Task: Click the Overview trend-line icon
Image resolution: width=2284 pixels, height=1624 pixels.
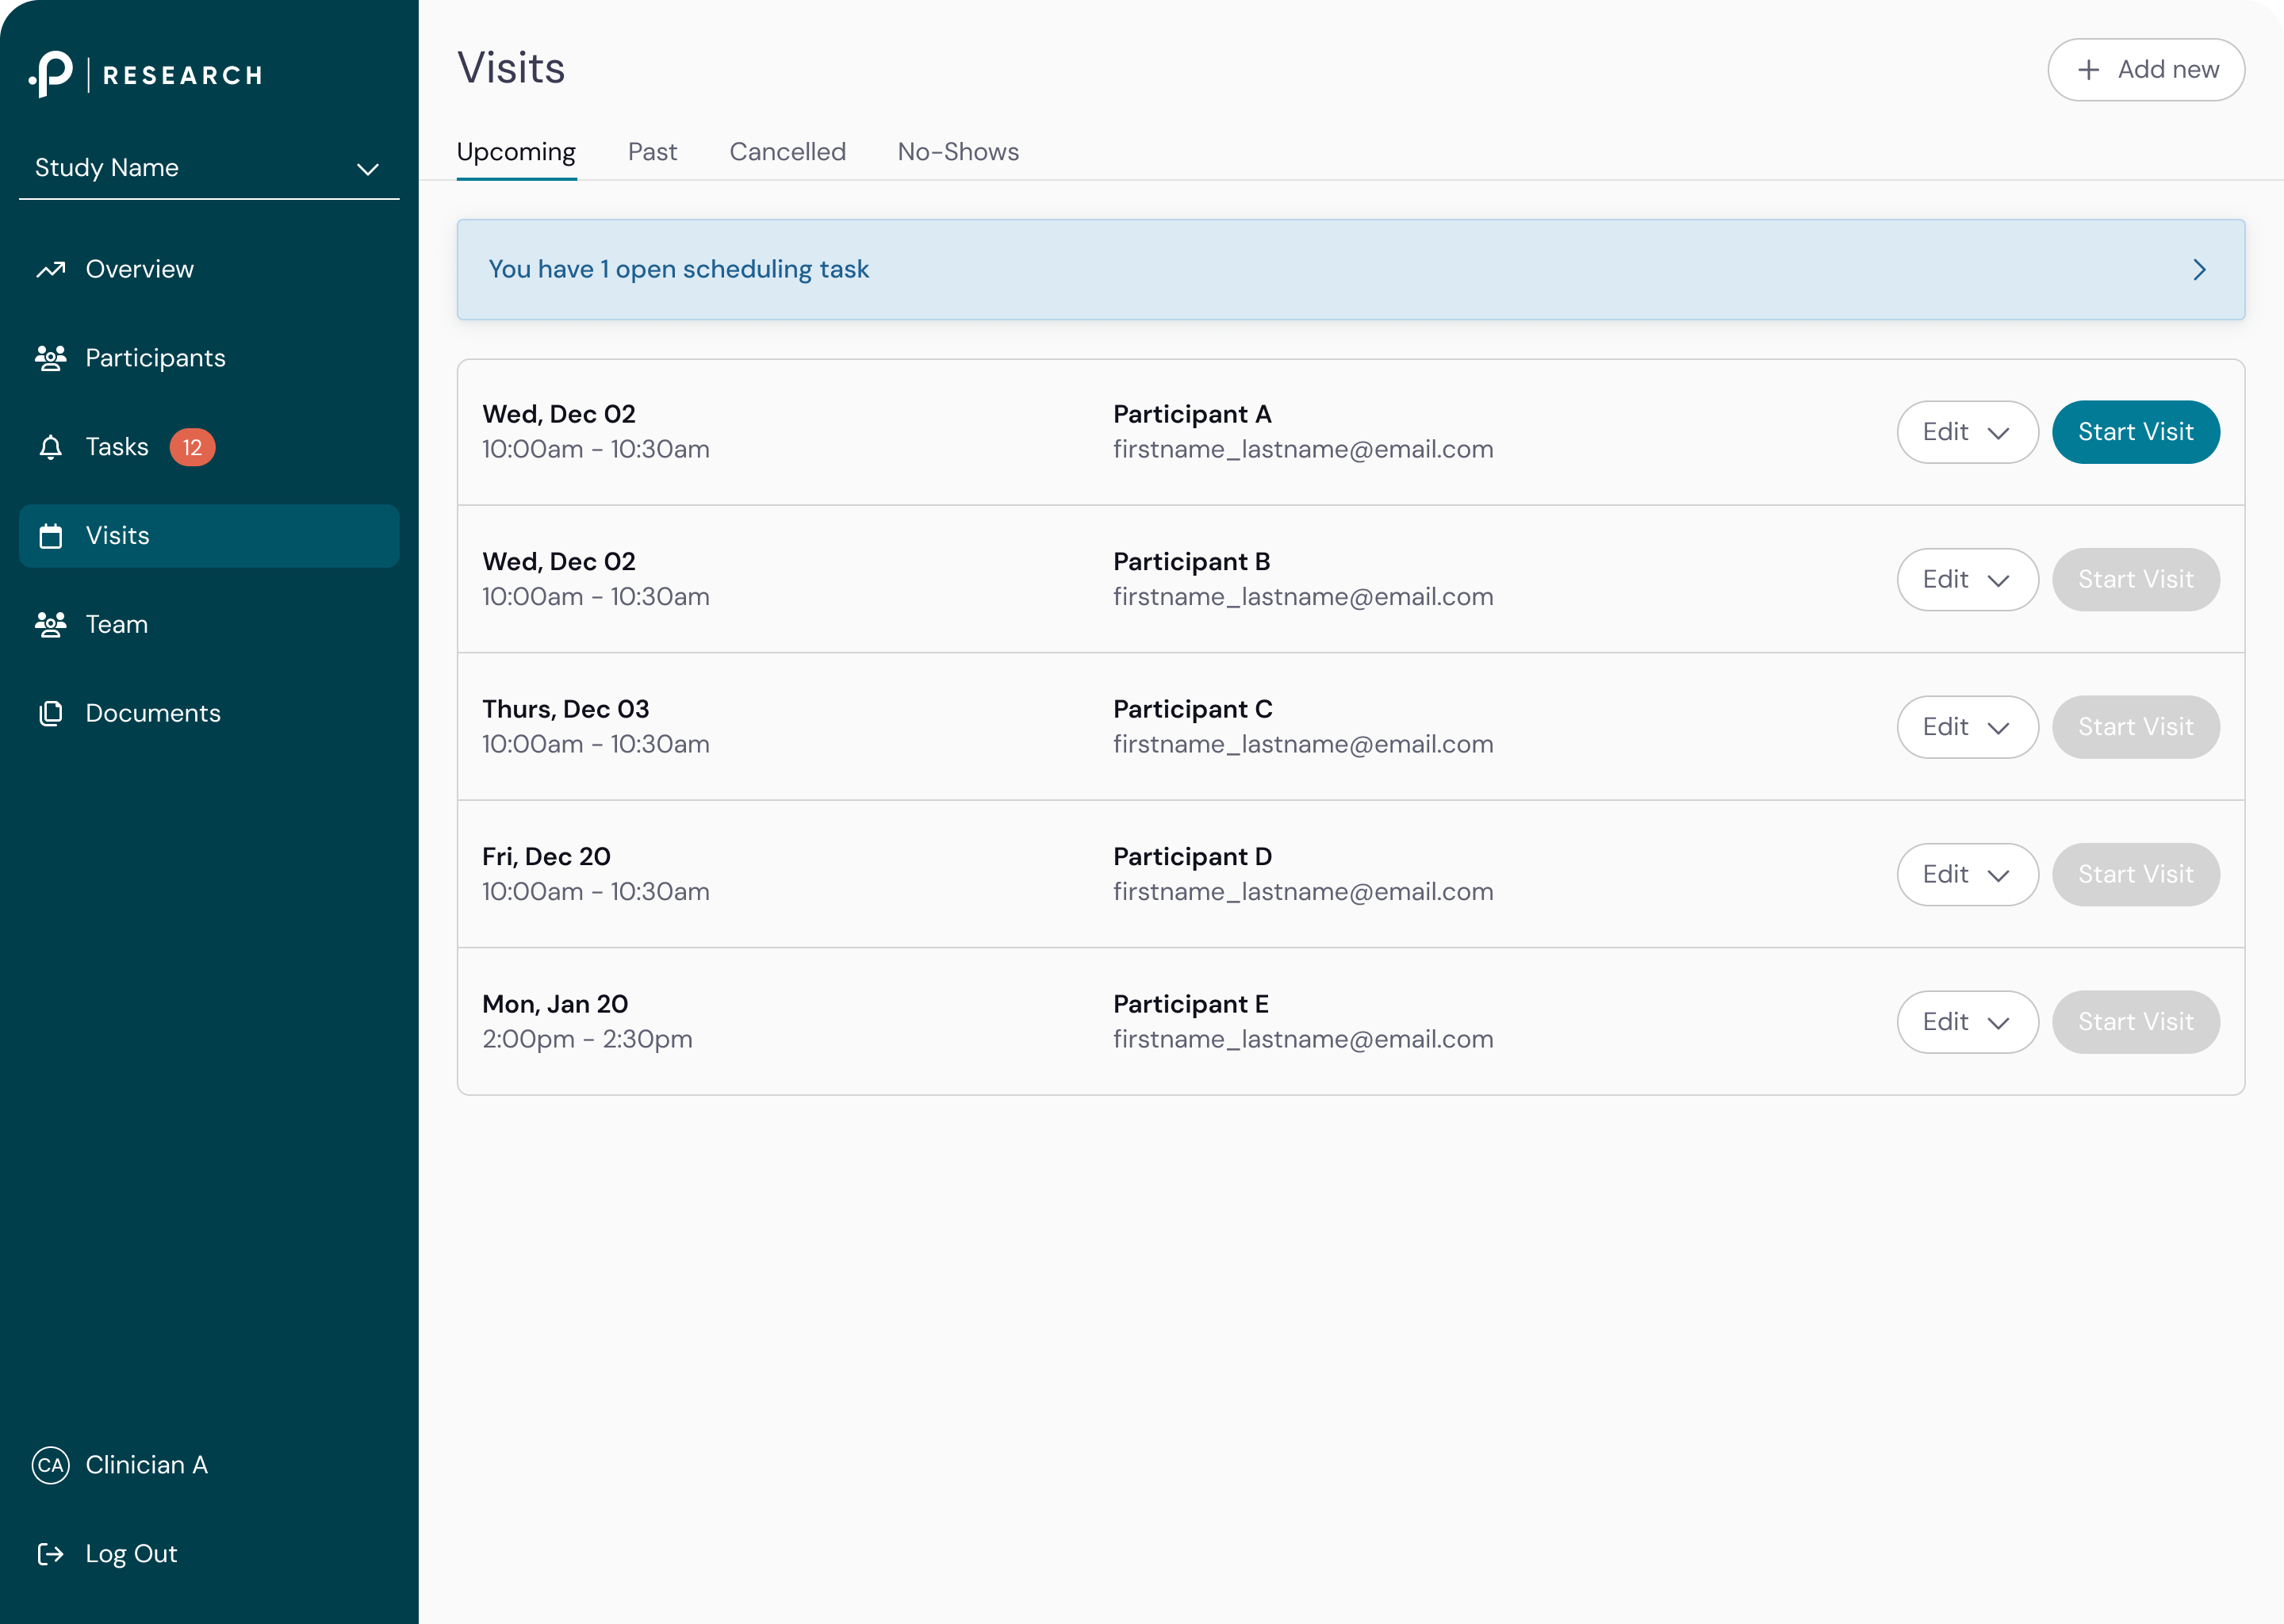Action: click(51, 269)
